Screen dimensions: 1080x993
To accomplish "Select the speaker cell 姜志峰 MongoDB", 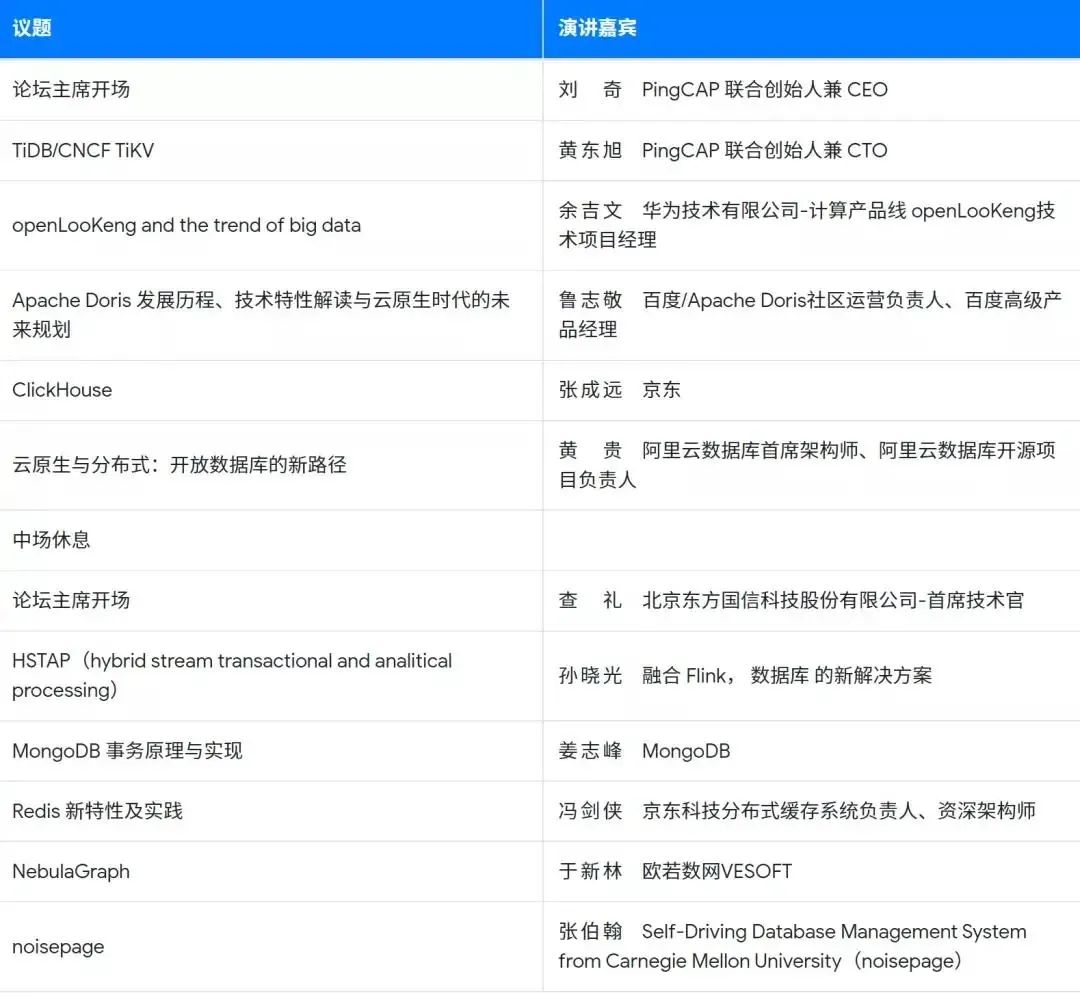I will tap(811, 751).
